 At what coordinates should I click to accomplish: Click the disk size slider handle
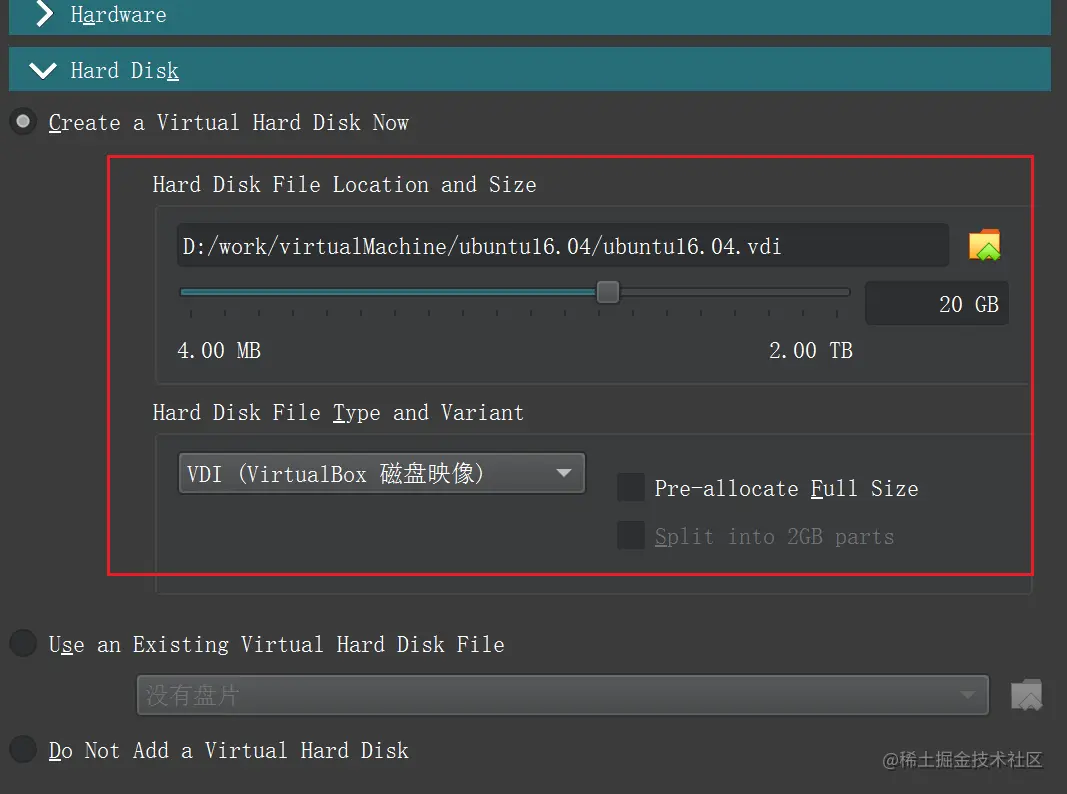(x=608, y=292)
